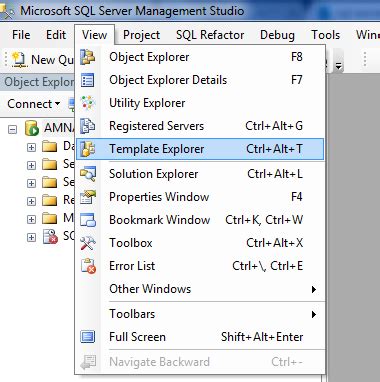This screenshot has height=382, width=380.
Task: Open the SQL Refactor menu
Action: coord(210,35)
